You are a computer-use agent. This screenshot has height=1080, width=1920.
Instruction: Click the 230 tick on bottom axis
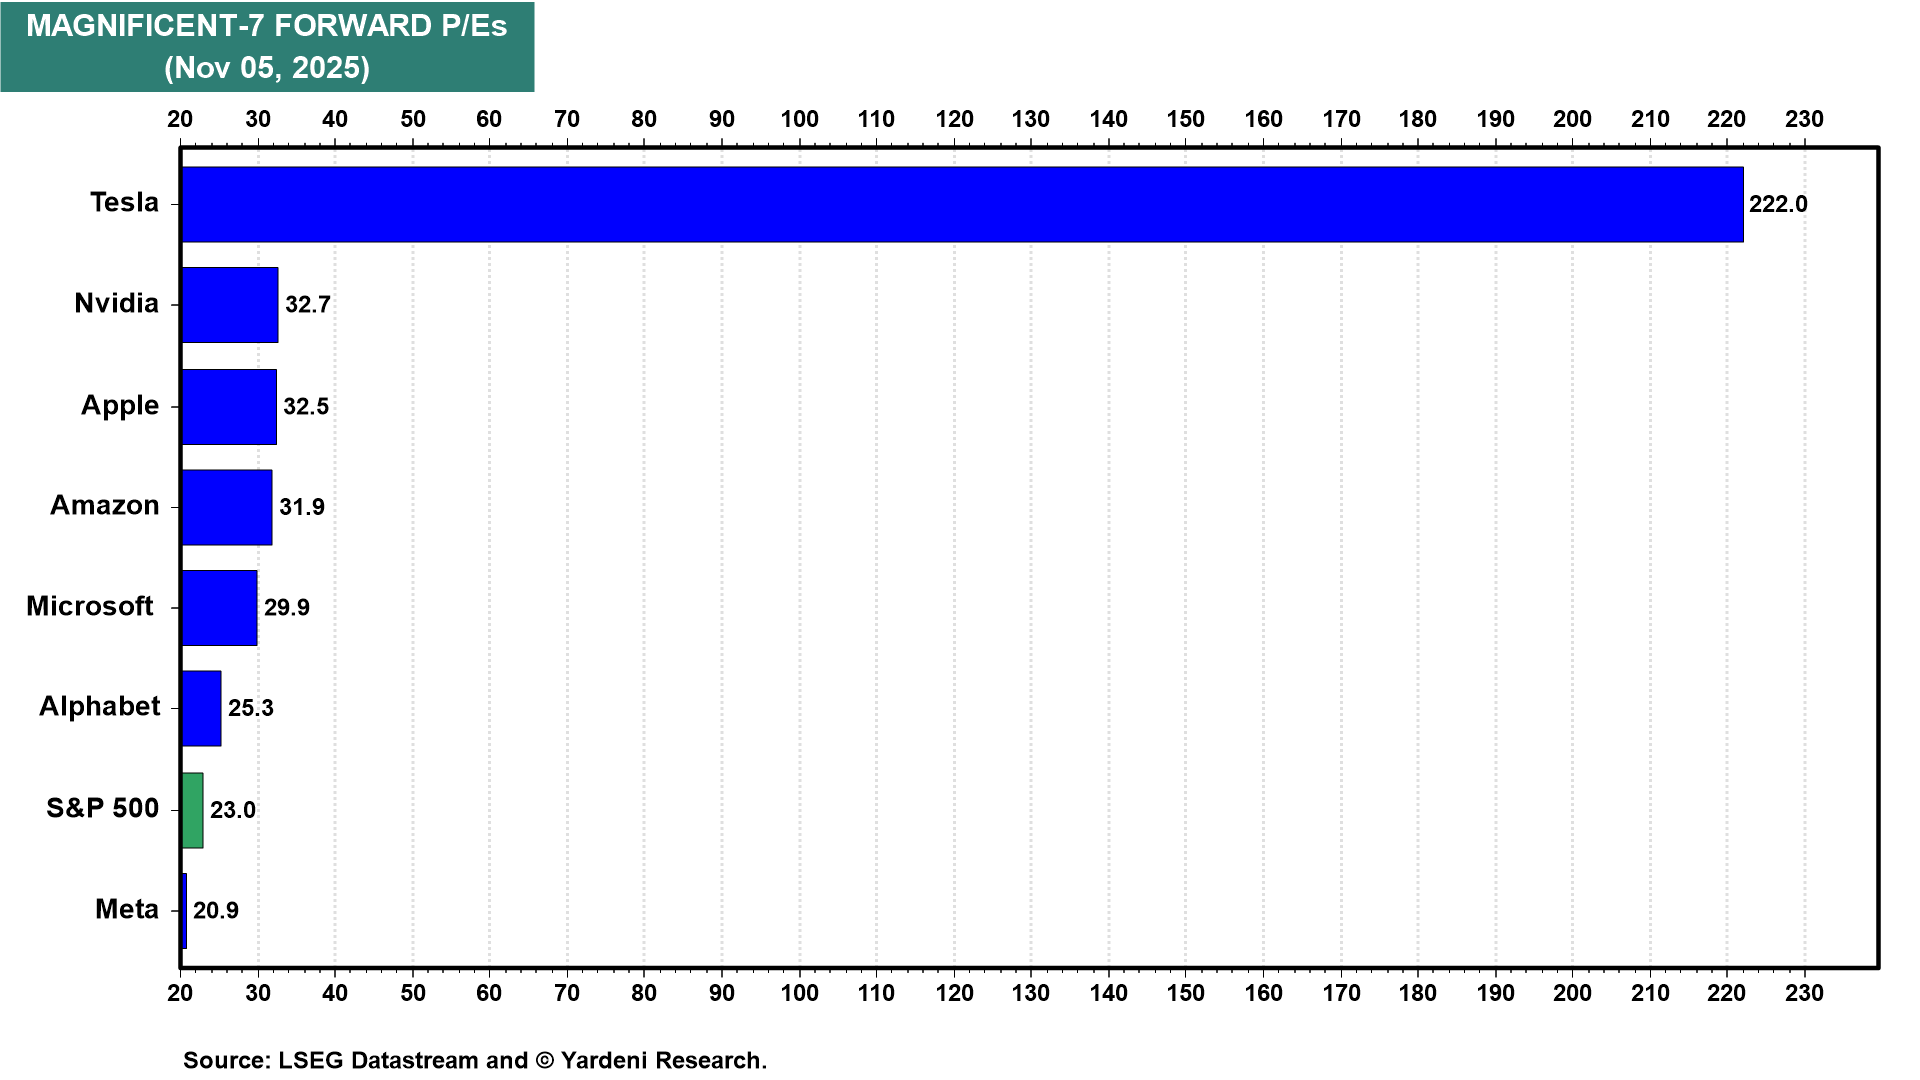coord(1804,993)
